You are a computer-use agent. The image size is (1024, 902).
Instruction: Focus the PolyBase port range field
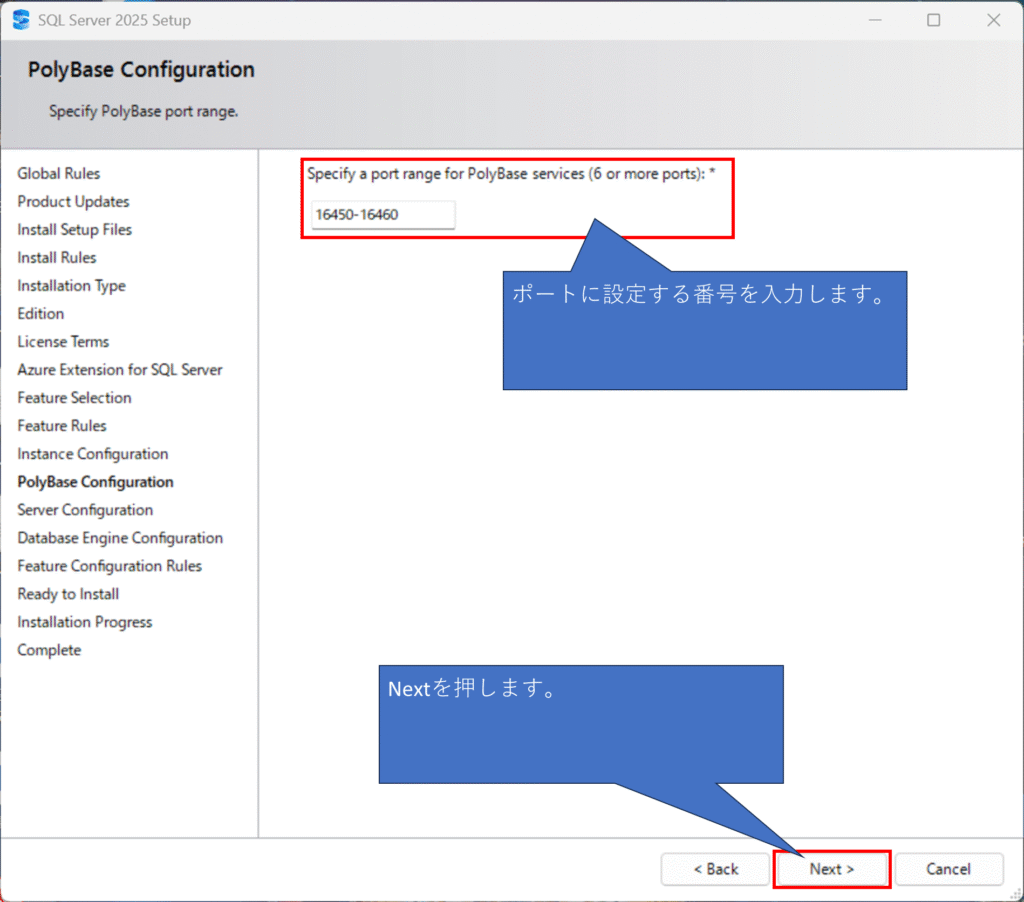(383, 215)
